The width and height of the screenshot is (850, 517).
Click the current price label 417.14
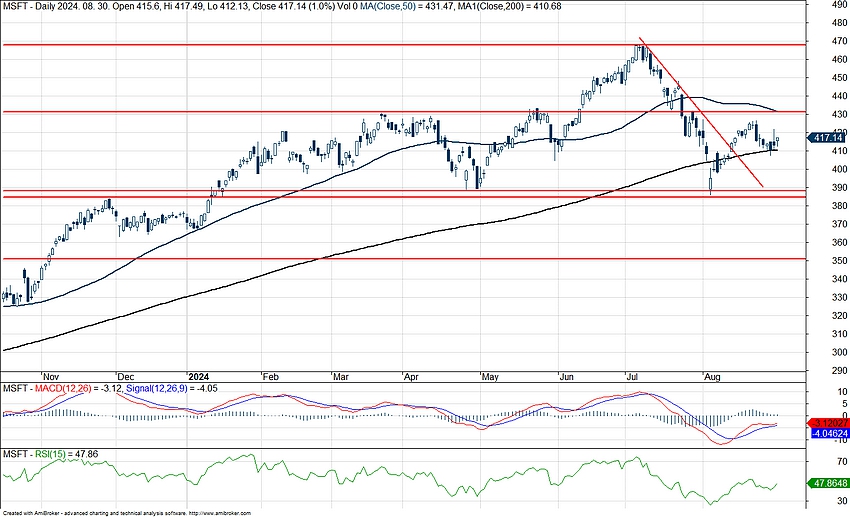pos(828,138)
